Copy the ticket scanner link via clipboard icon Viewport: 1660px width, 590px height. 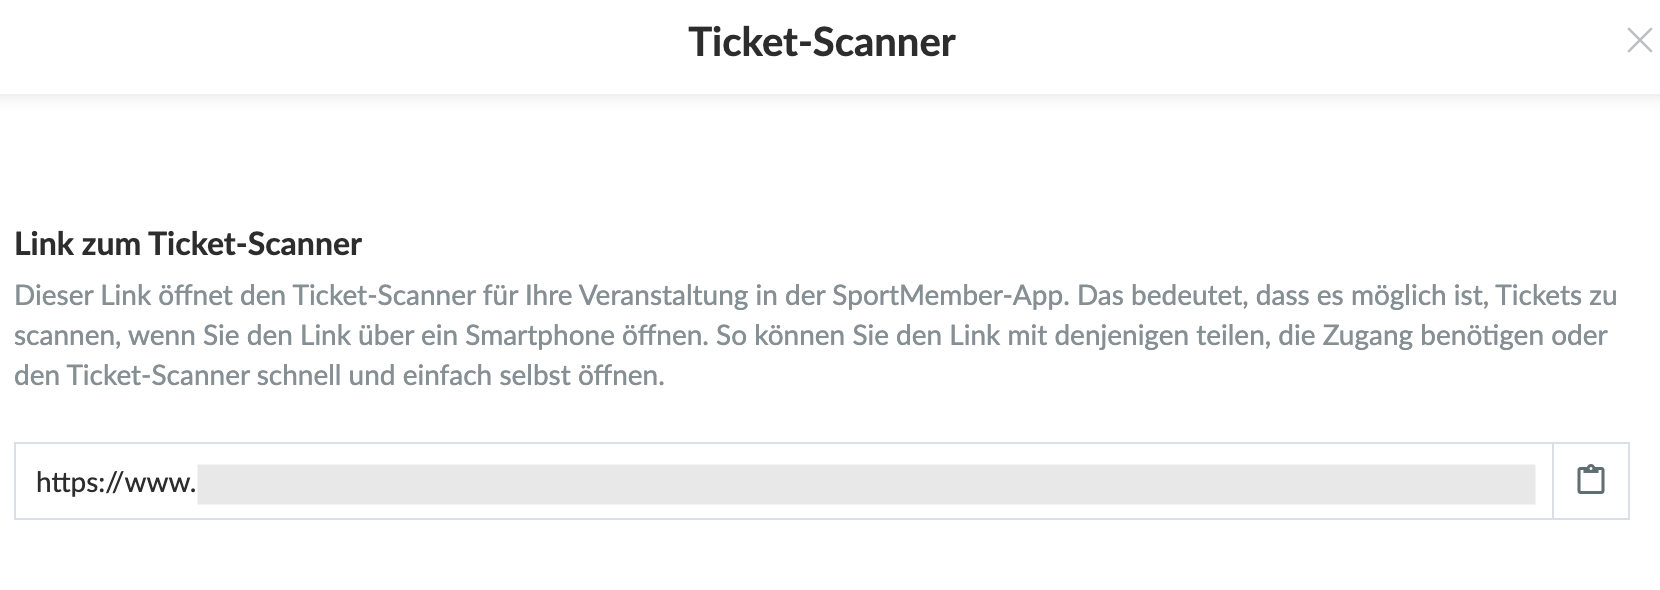coord(1590,481)
